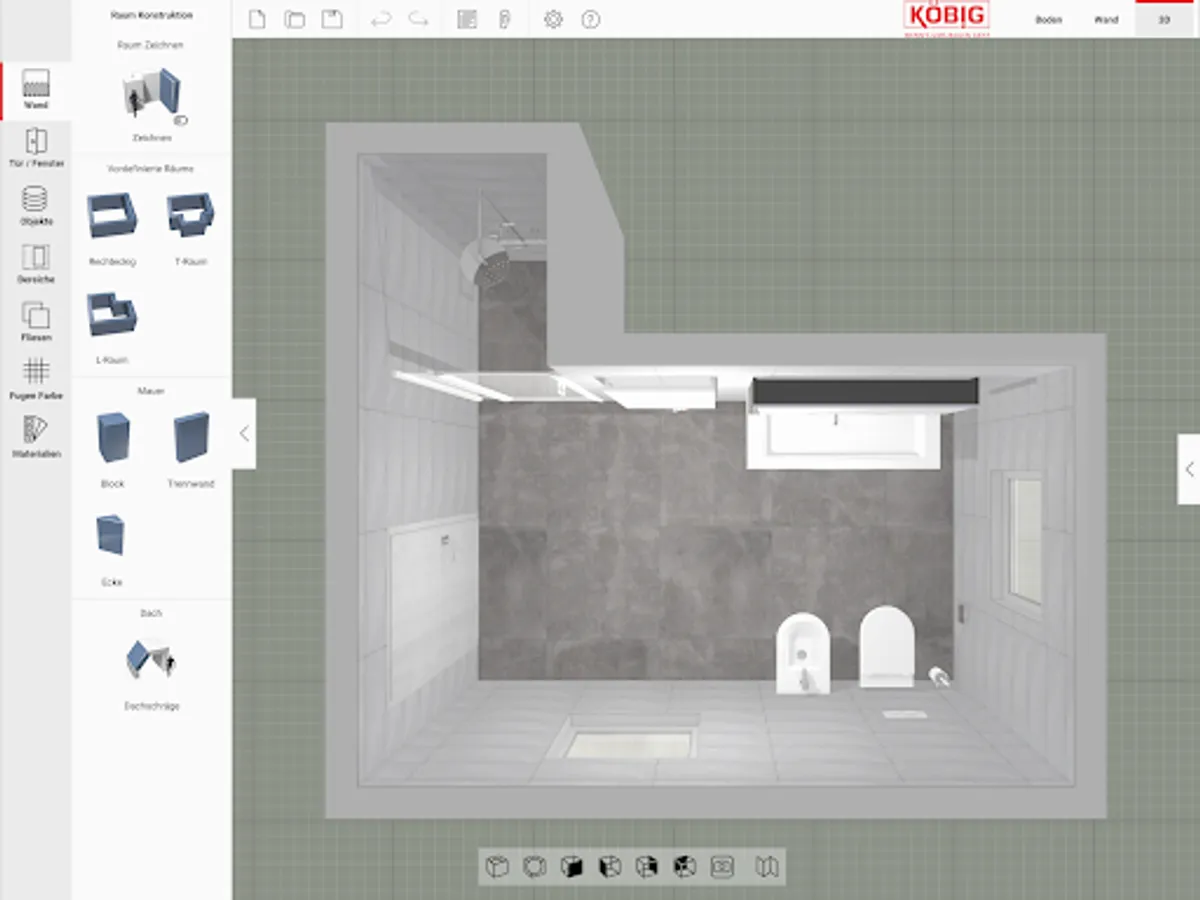Image resolution: width=1200 pixels, height=900 pixels.
Task: Open a project with the folder icon
Action: tap(294, 19)
